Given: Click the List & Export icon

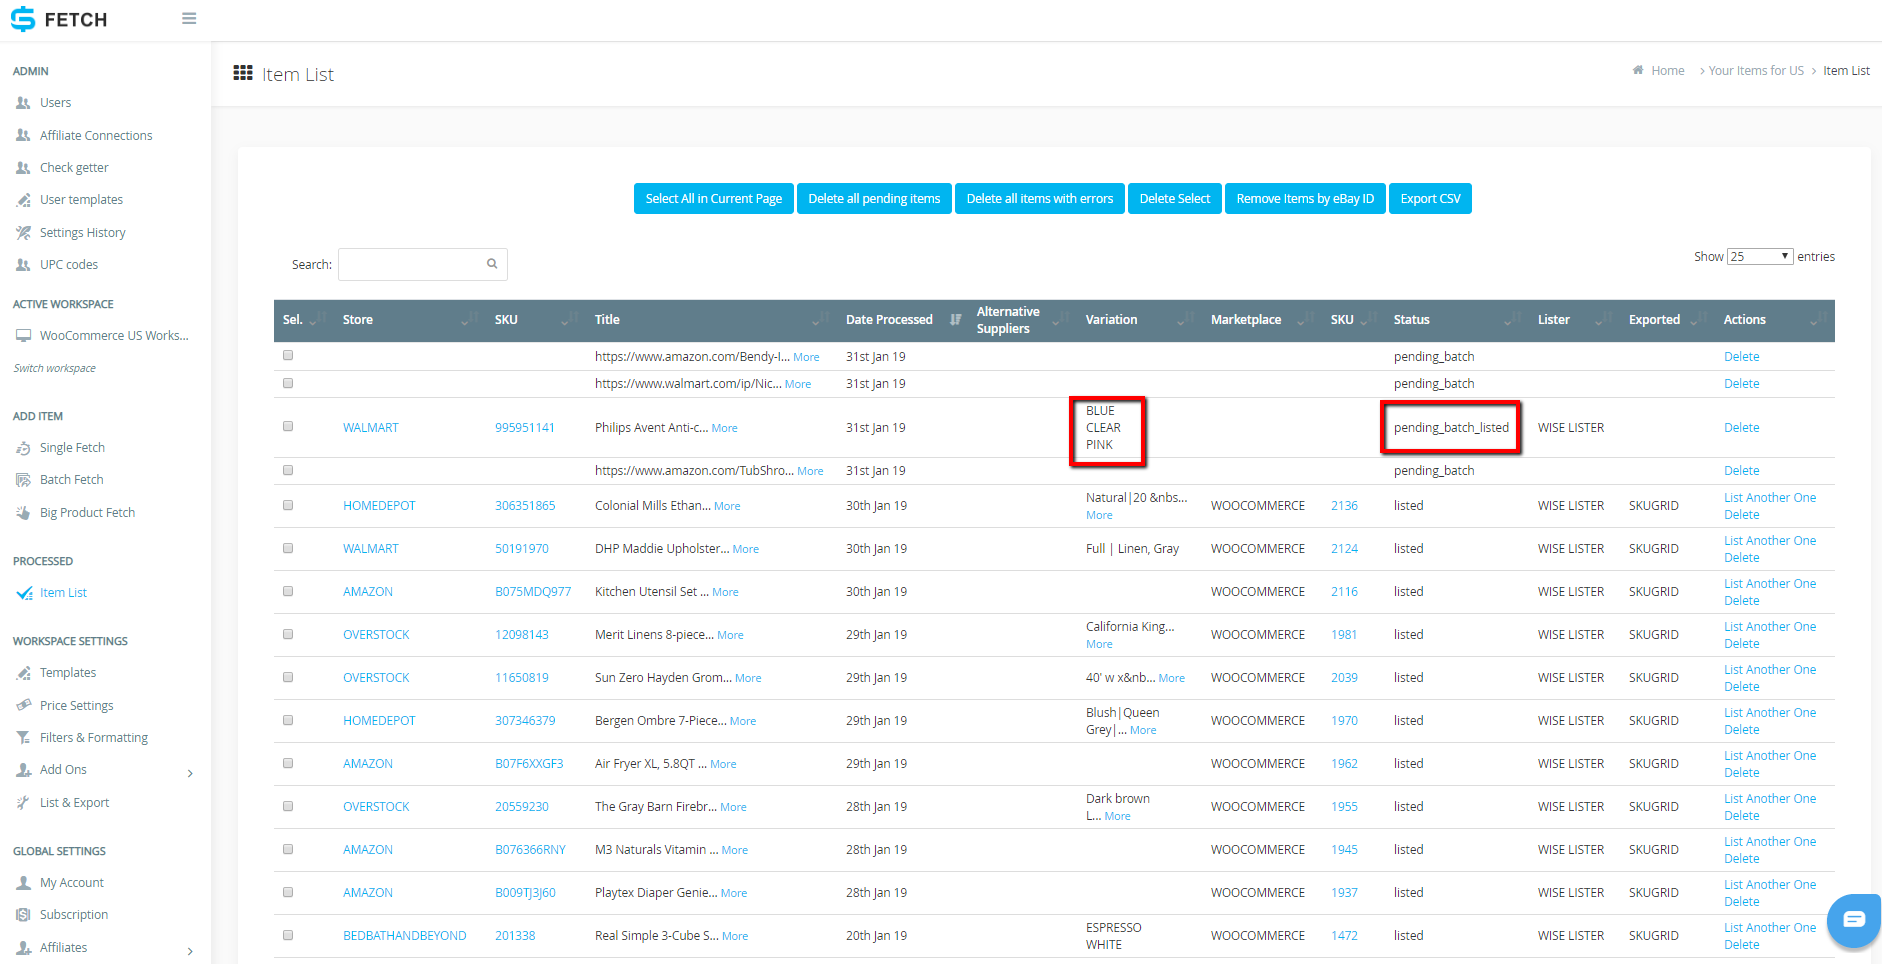Looking at the screenshot, I should click(23, 802).
